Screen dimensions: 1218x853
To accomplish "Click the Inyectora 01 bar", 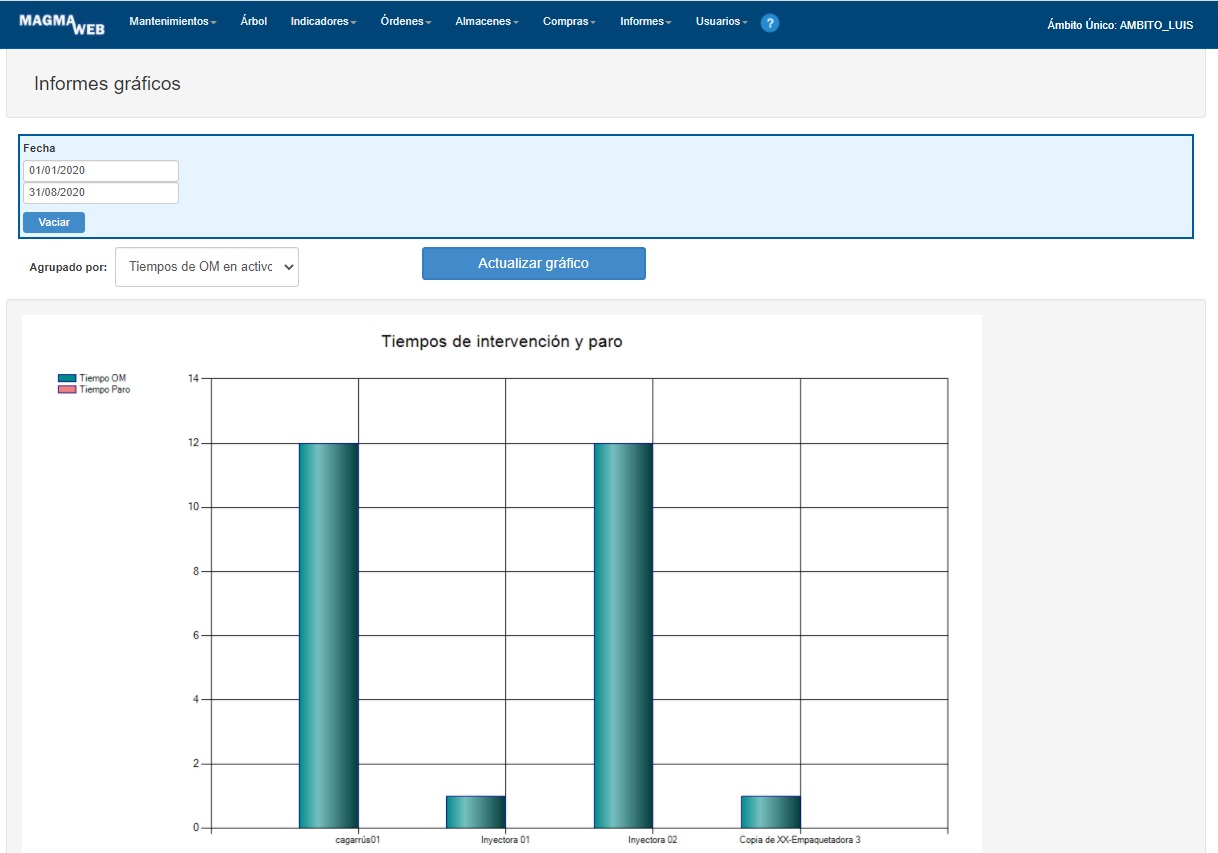I will click(x=476, y=812).
